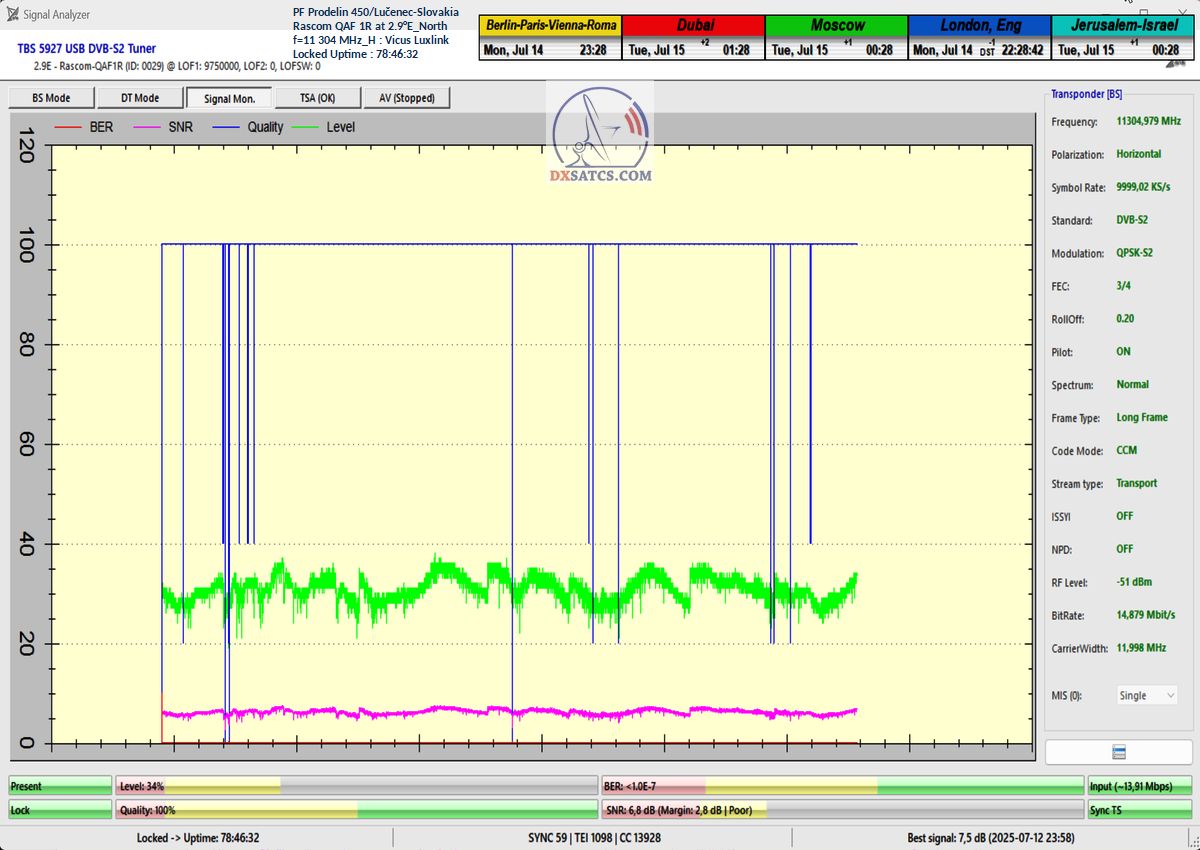Click the AV (Stopped) button
Viewport: 1200px width, 850px height.
coord(406,98)
